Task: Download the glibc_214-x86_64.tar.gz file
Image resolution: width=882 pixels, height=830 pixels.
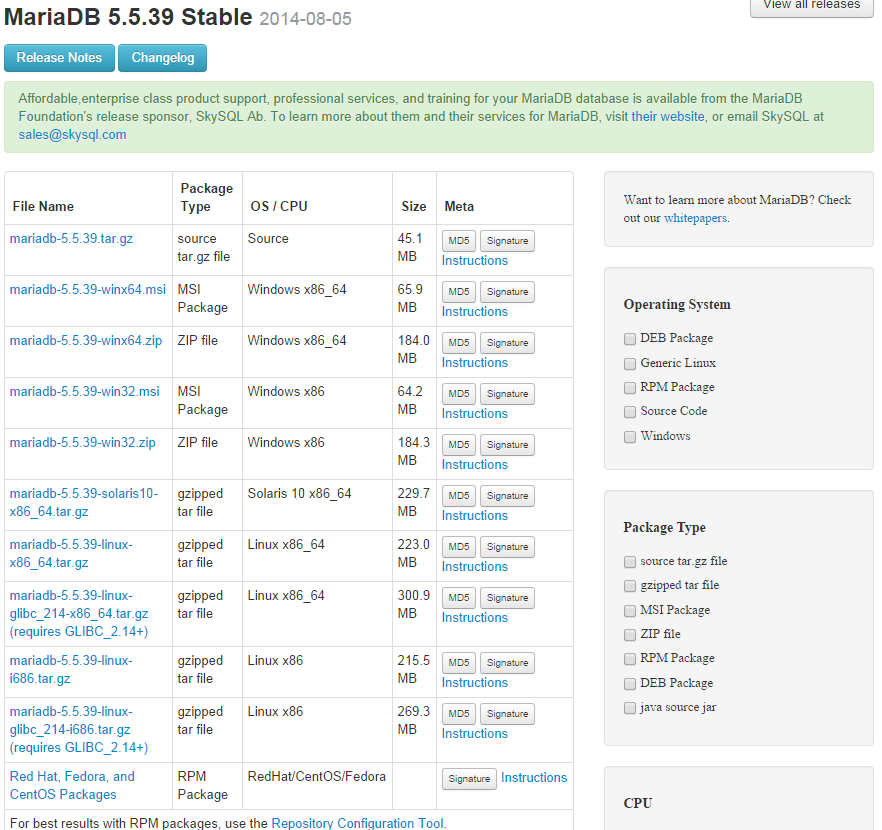Action: click(79, 614)
